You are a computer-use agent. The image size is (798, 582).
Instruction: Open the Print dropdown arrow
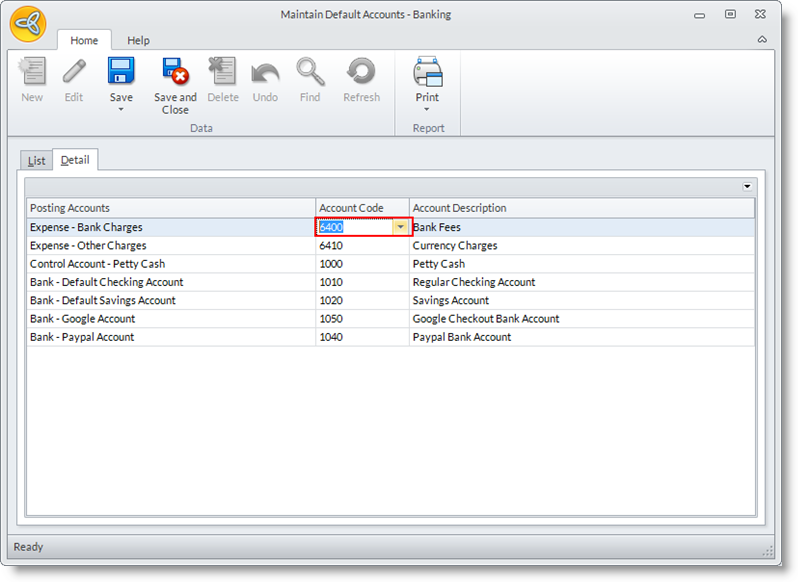427,109
